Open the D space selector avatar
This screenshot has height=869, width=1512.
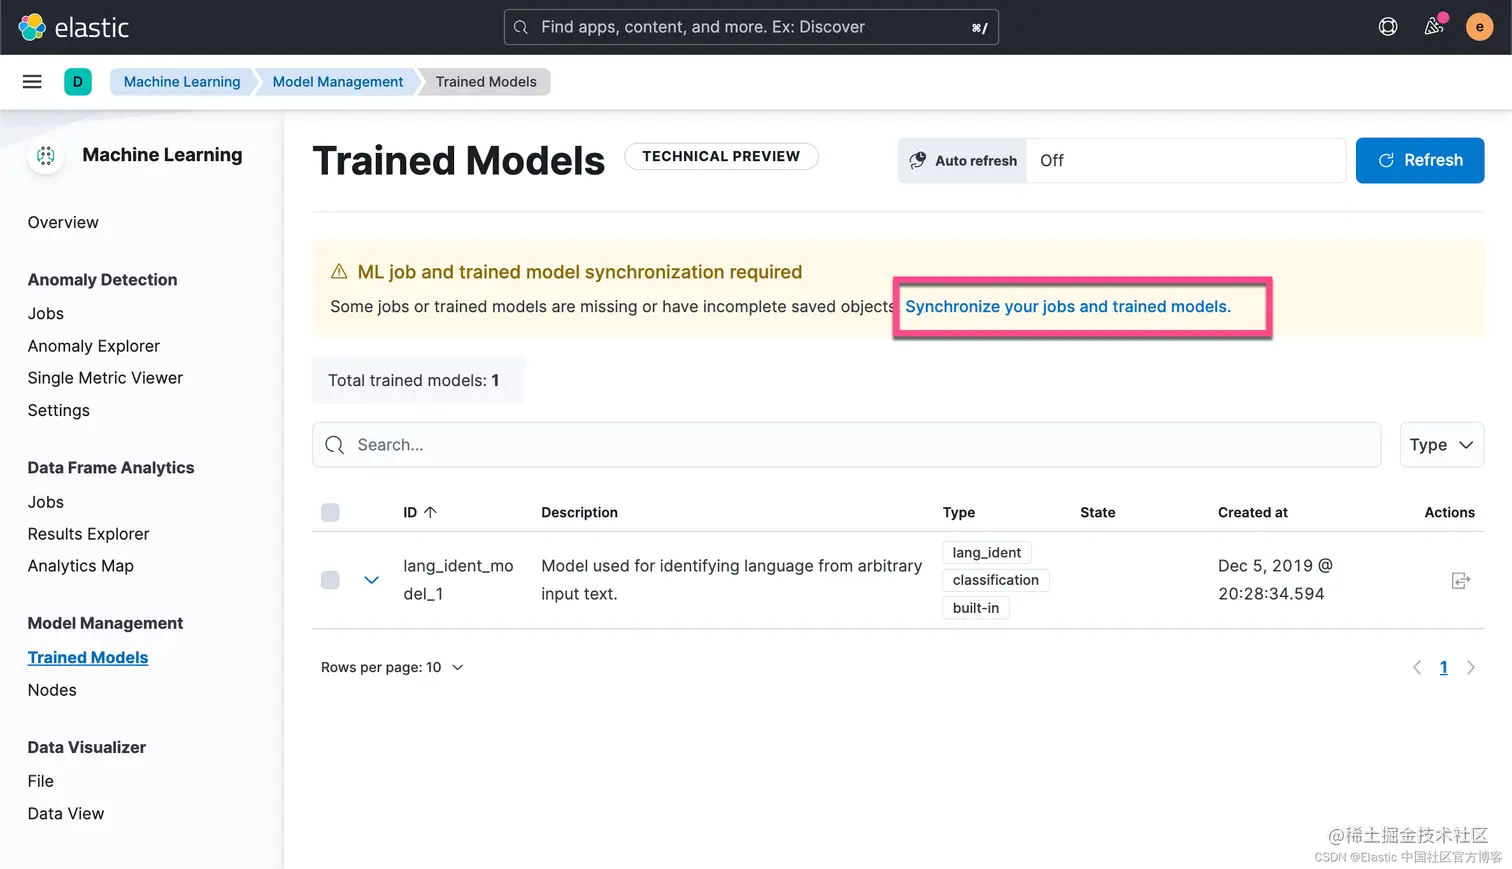(x=78, y=82)
